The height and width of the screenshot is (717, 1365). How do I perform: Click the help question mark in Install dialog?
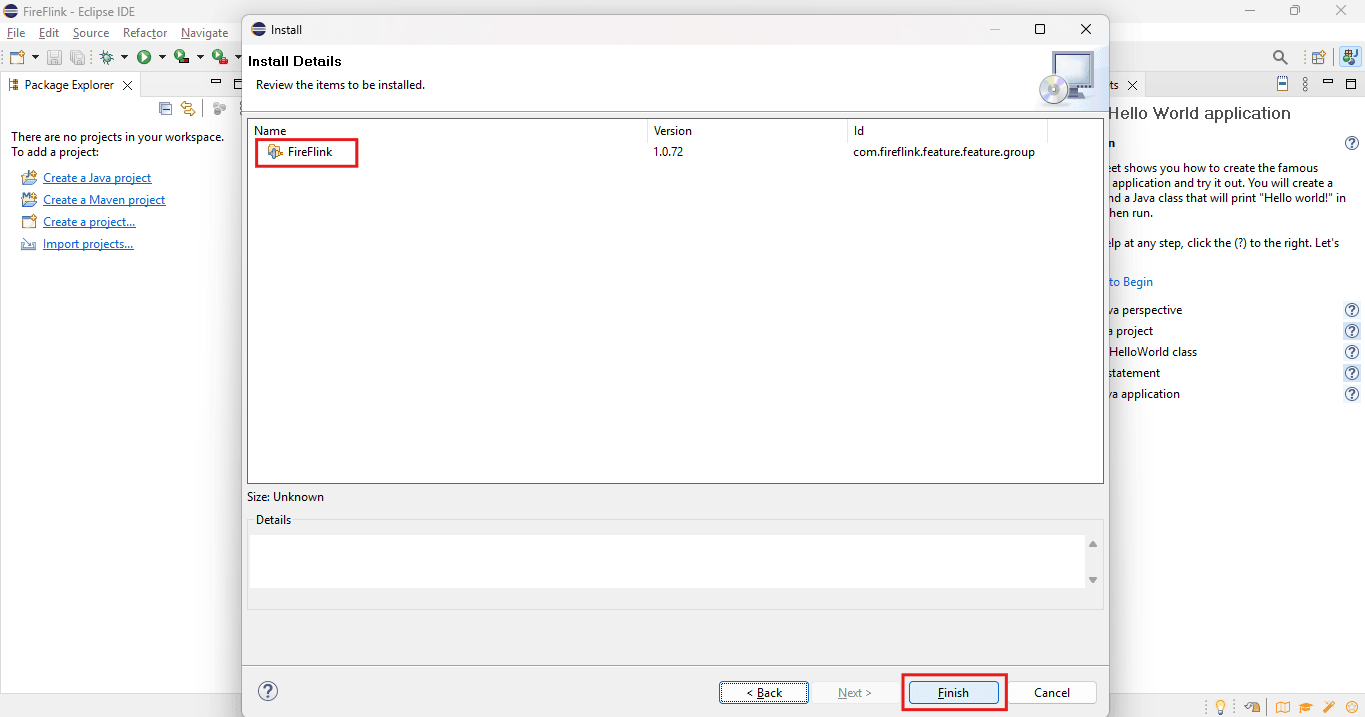coord(268,691)
